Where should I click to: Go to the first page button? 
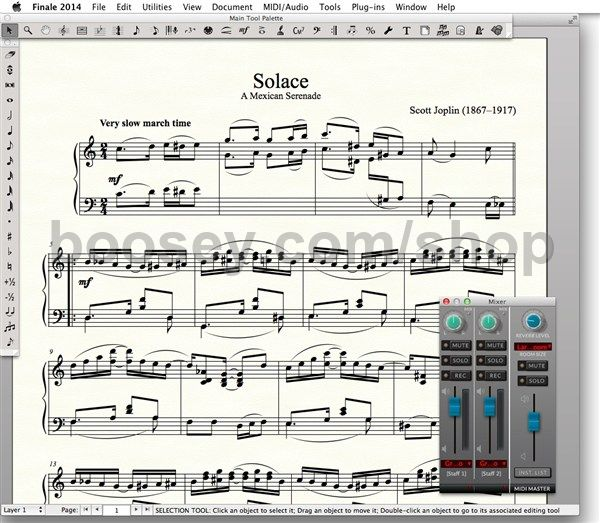click(86, 510)
